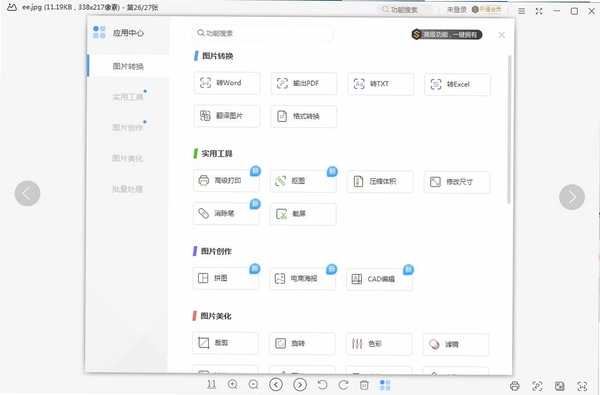600x395 pixels.
Task: Open the 旋转 tool
Action: (x=303, y=343)
